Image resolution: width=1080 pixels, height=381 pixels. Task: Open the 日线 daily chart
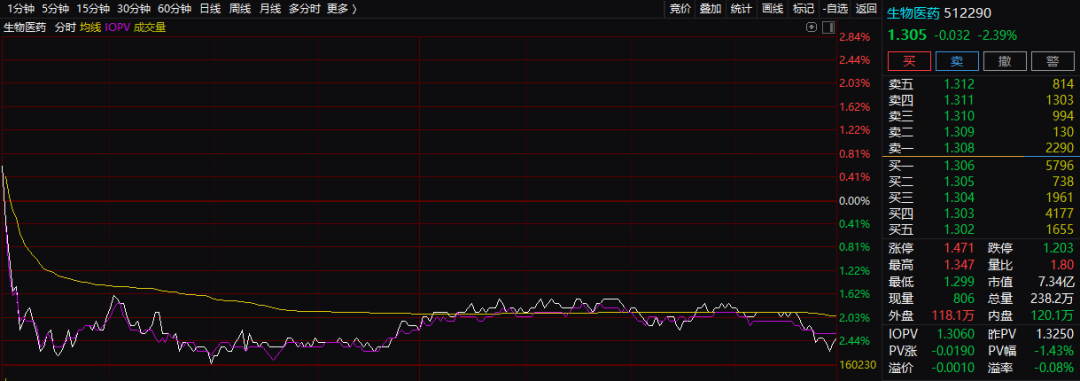[x=210, y=9]
